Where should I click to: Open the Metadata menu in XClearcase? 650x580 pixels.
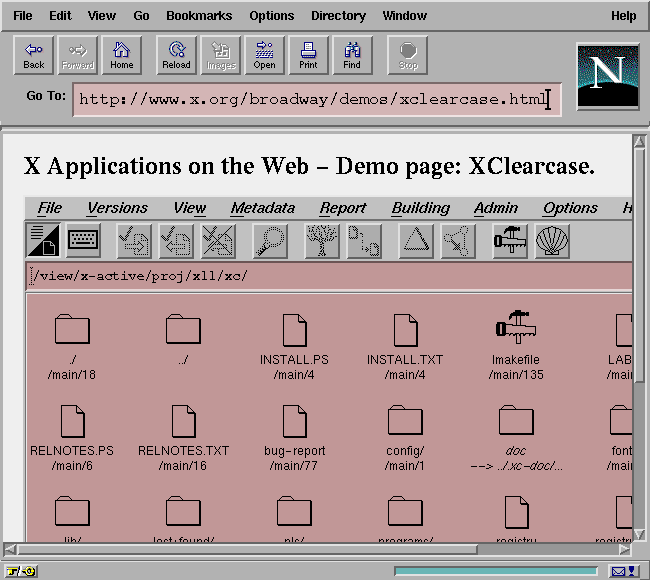tap(262, 208)
